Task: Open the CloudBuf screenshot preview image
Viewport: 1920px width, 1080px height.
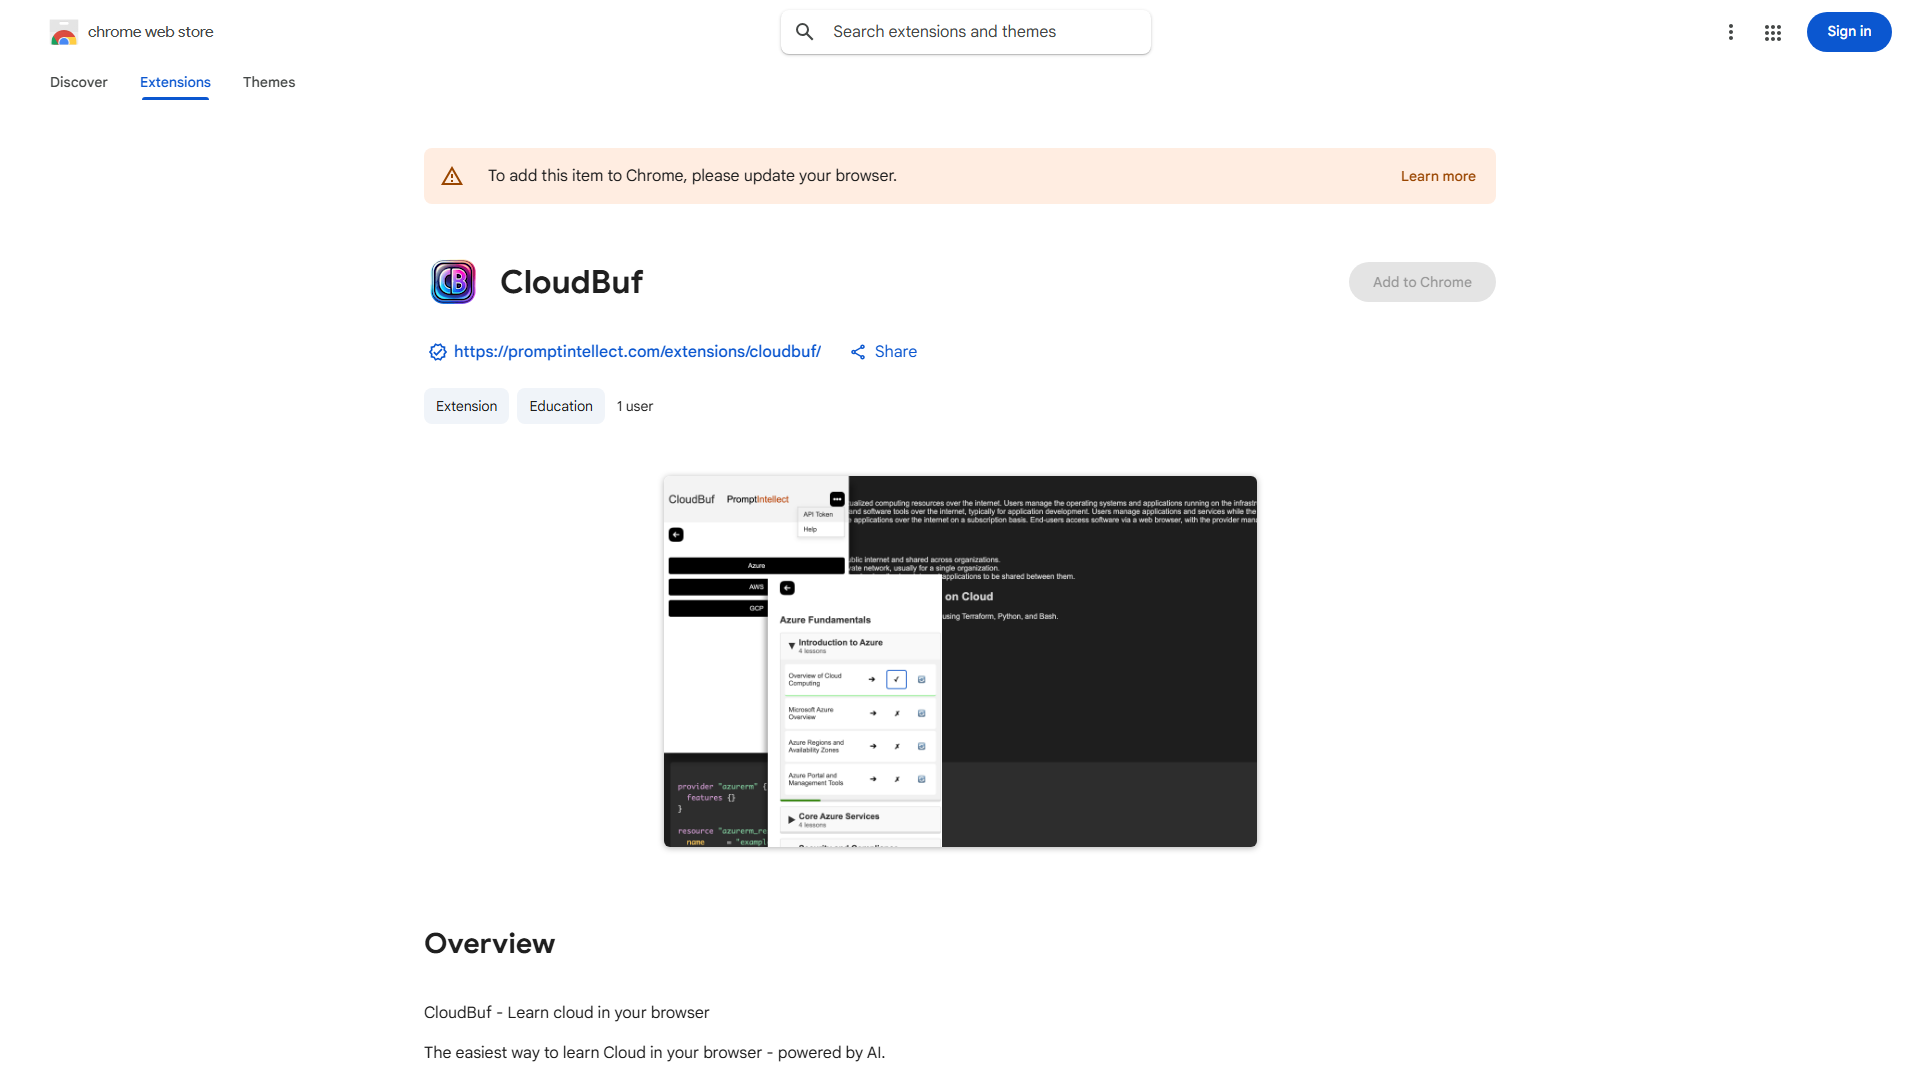Action: [x=960, y=661]
